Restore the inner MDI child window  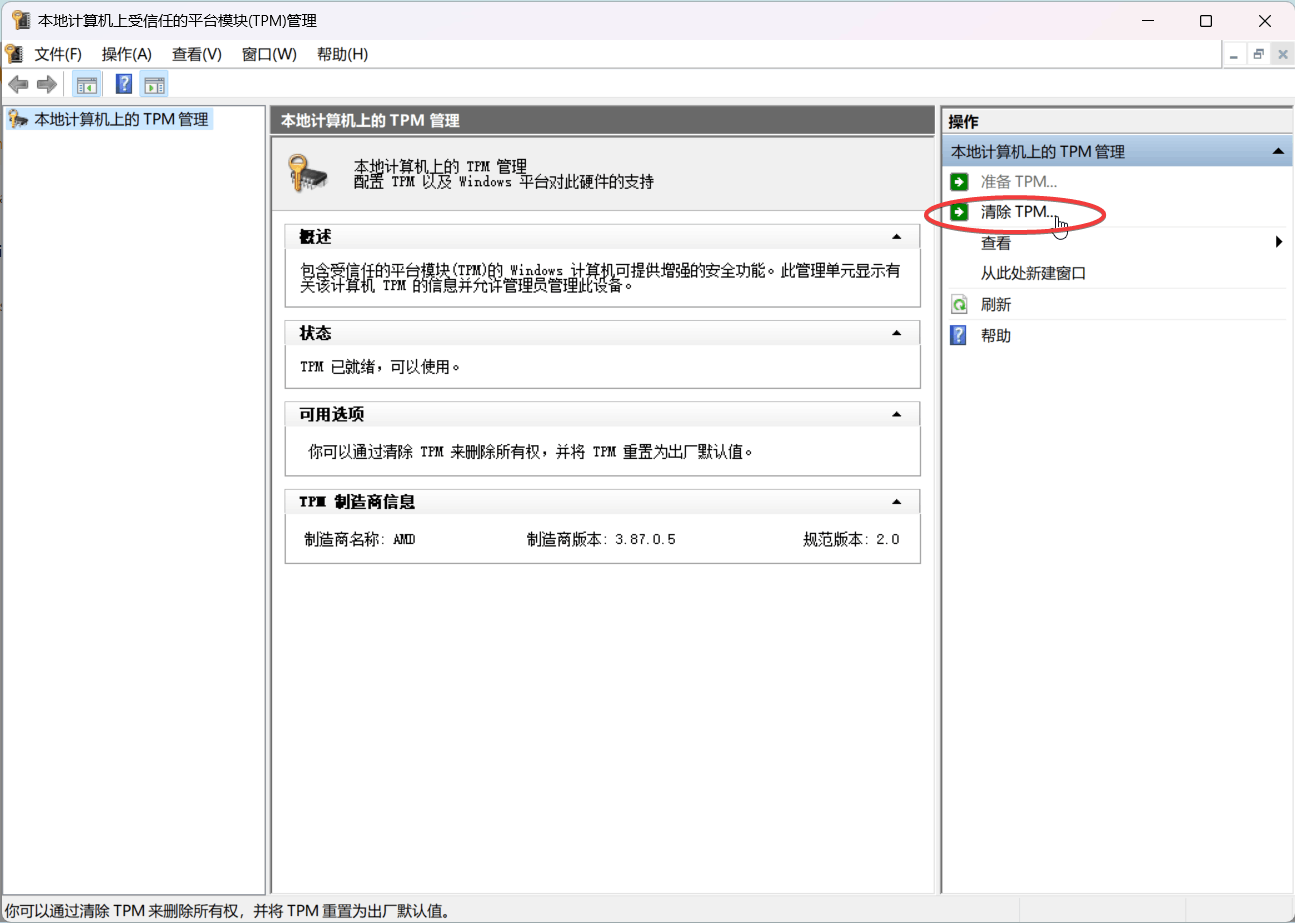pyautogui.click(x=1258, y=55)
